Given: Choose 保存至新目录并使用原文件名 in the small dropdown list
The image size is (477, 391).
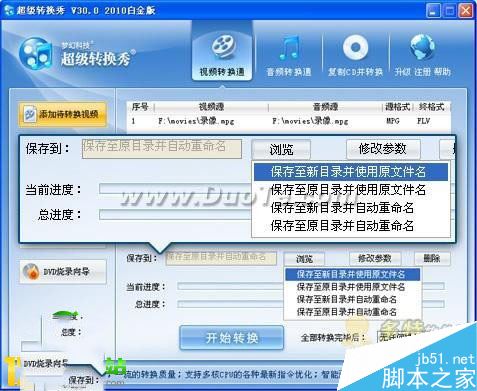Looking at the screenshot, I should click(353, 274).
